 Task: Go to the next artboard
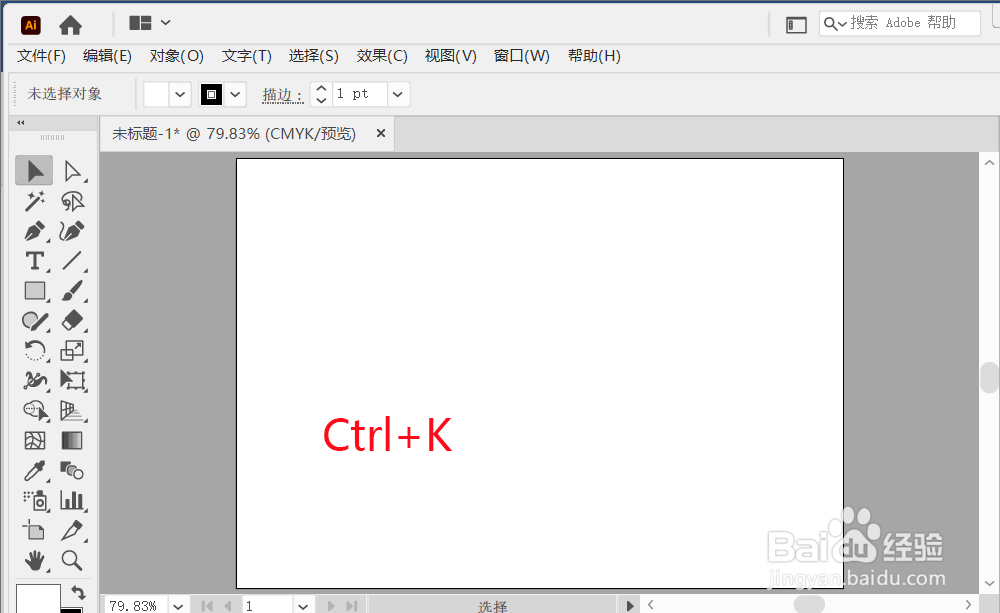pyautogui.click(x=330, y=606)
